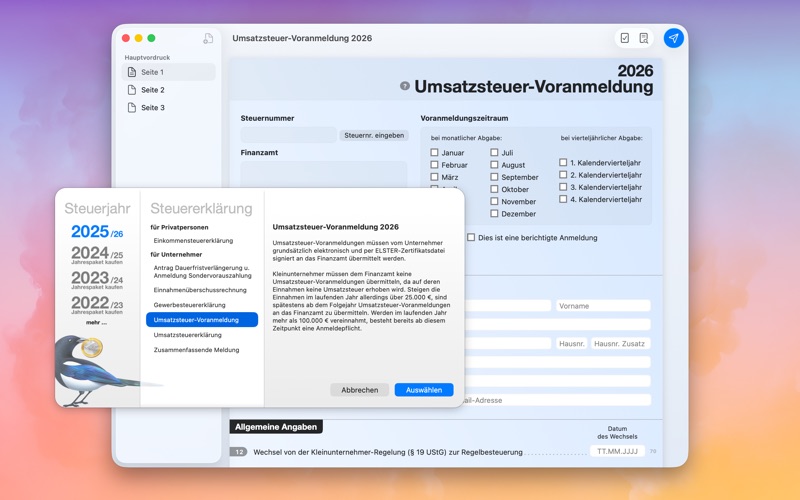Click the Hausnr. input field
Viewport: 800px width, 500px height.
(x=571, y=343)
